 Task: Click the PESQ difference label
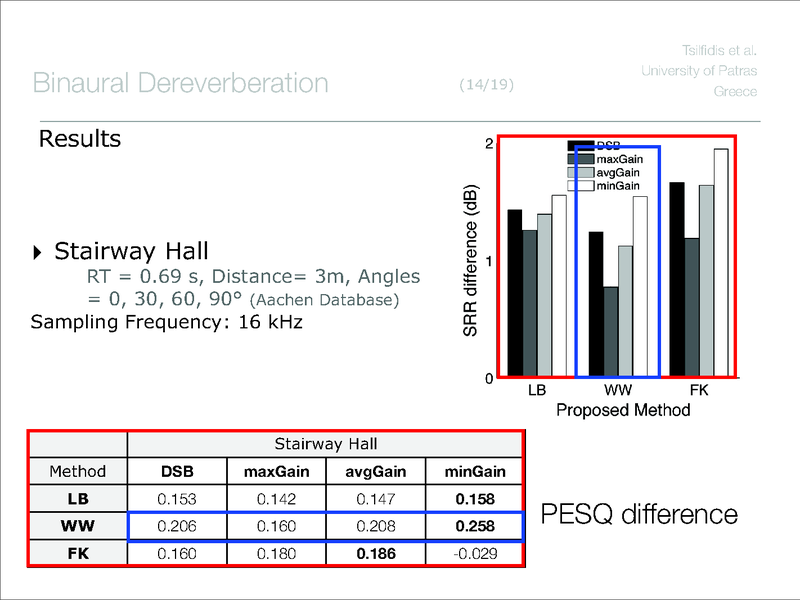pyautogui.click(x=639, y=514)
